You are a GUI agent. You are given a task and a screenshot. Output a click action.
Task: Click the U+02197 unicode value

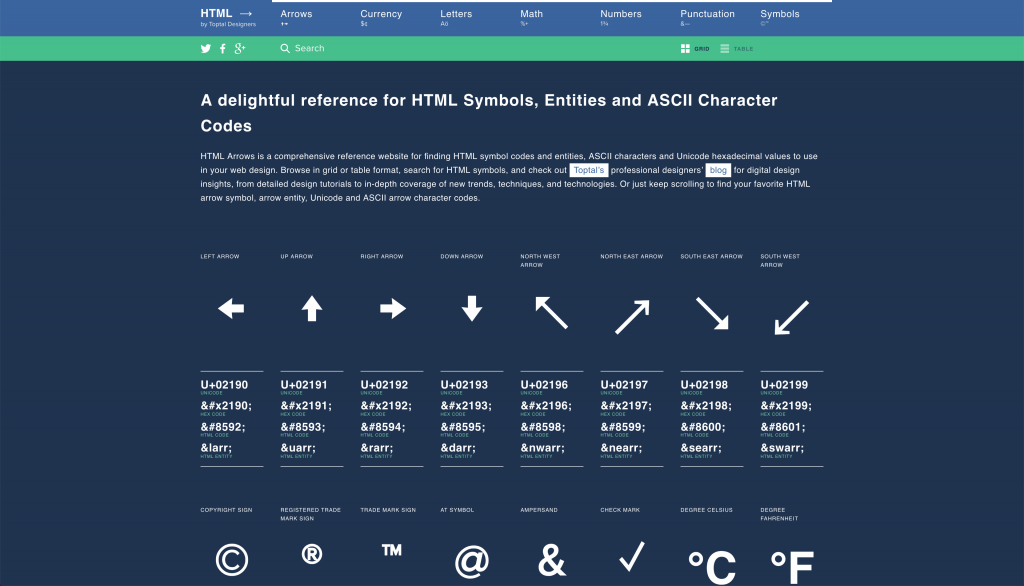(624, 385)
